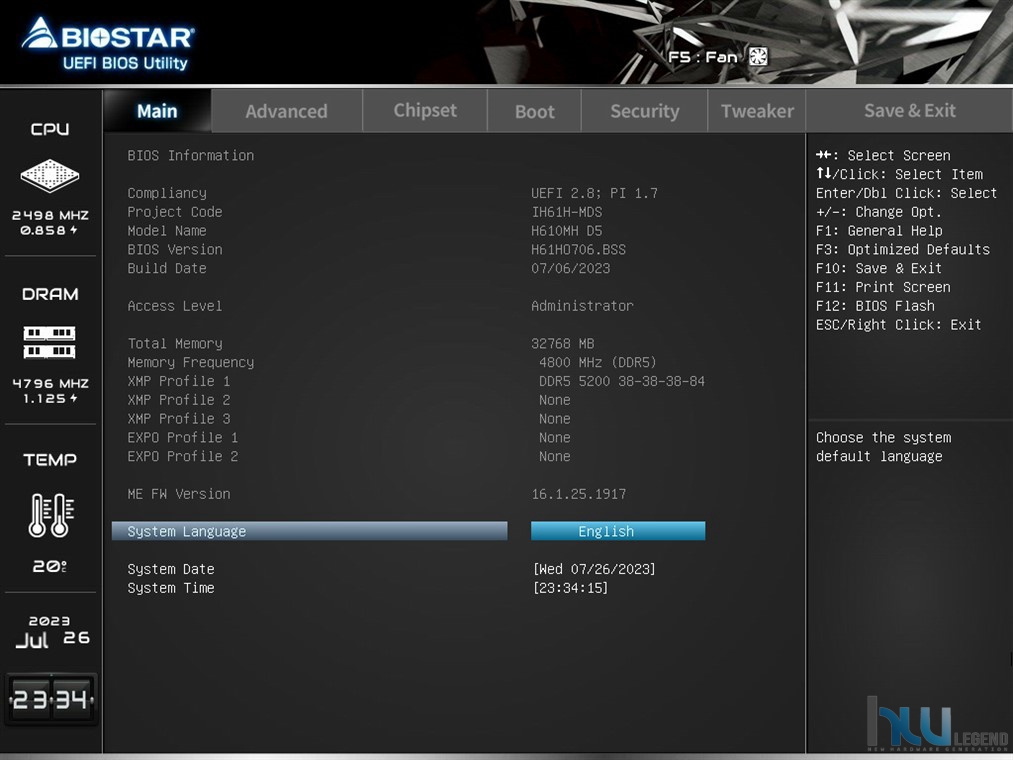Screen dimensions: 1013x760
Task: Click the Access Level label
Action: point(174,305)
